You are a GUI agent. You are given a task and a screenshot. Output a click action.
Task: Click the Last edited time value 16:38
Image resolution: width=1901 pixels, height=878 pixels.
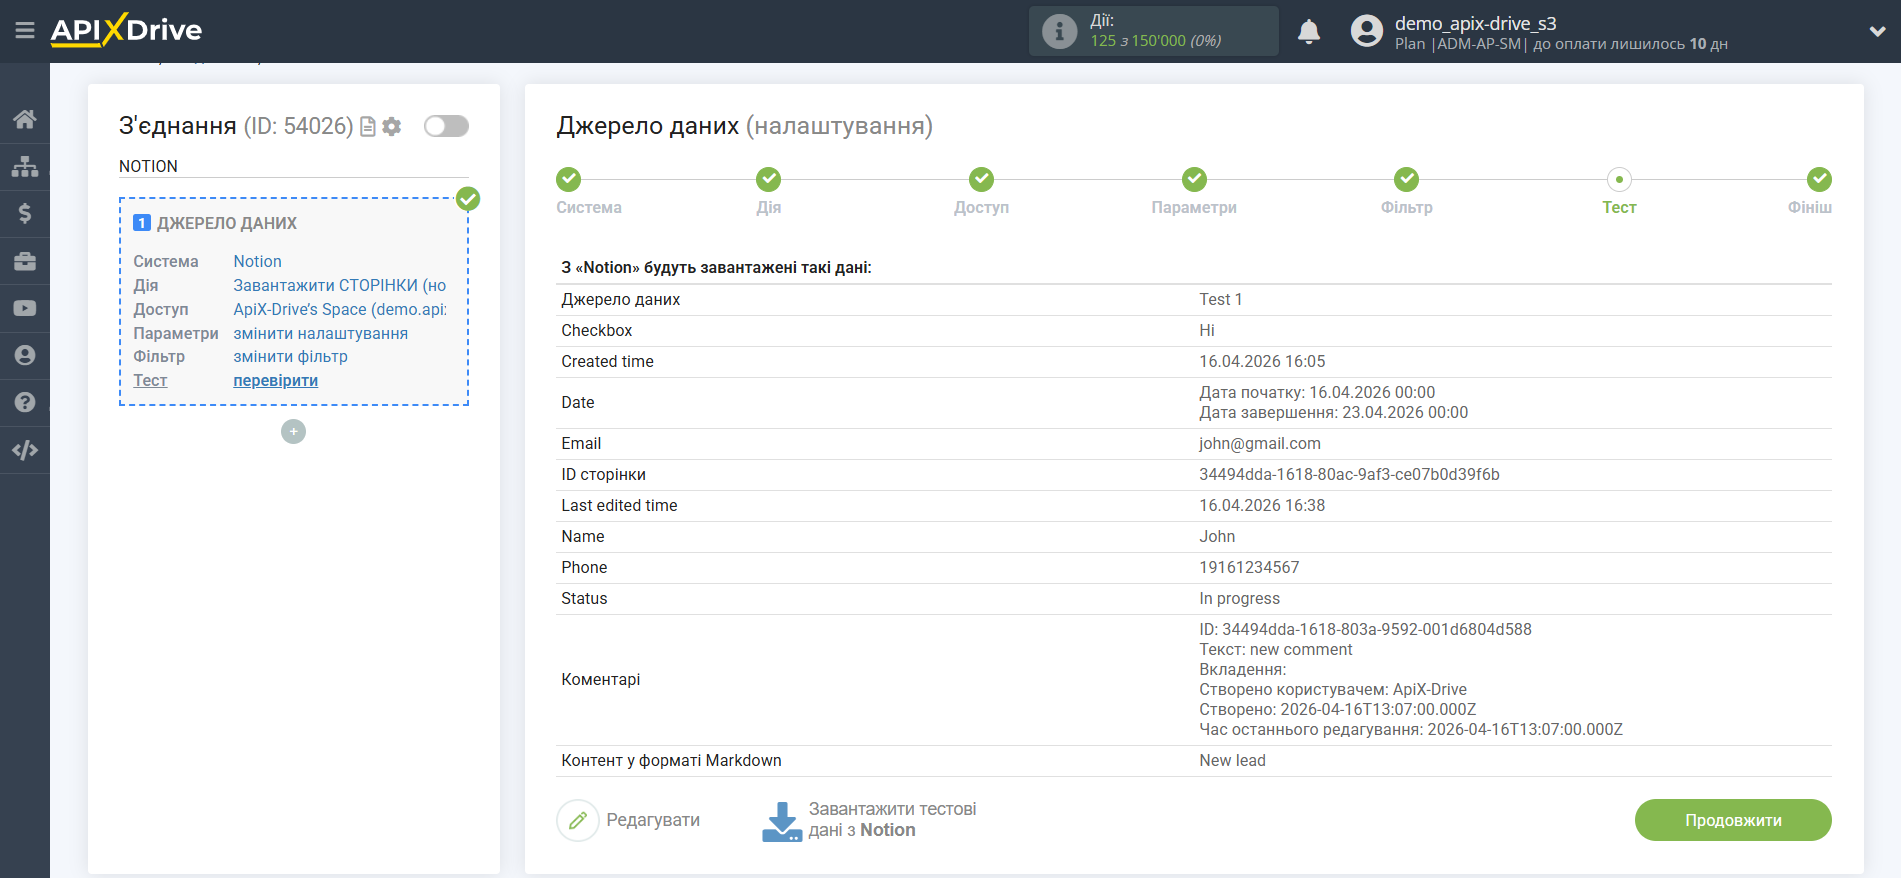coord(1262,506)
